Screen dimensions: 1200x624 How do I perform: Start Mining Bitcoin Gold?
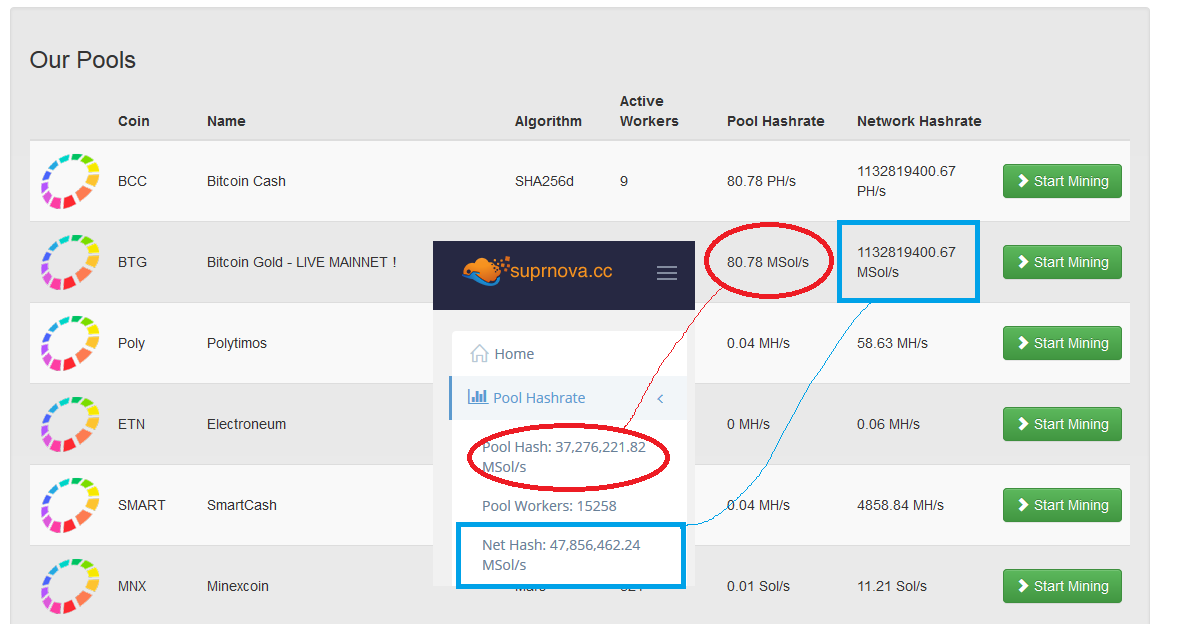click(x=1062, y=262)
